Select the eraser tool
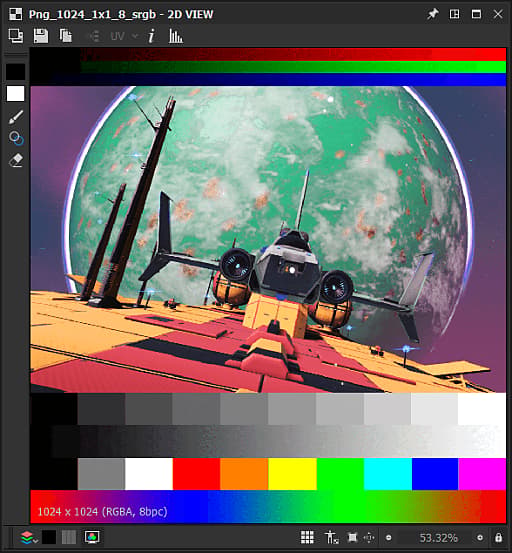The width and height of the screenshot is (512, 553). [x=16, y=160]
